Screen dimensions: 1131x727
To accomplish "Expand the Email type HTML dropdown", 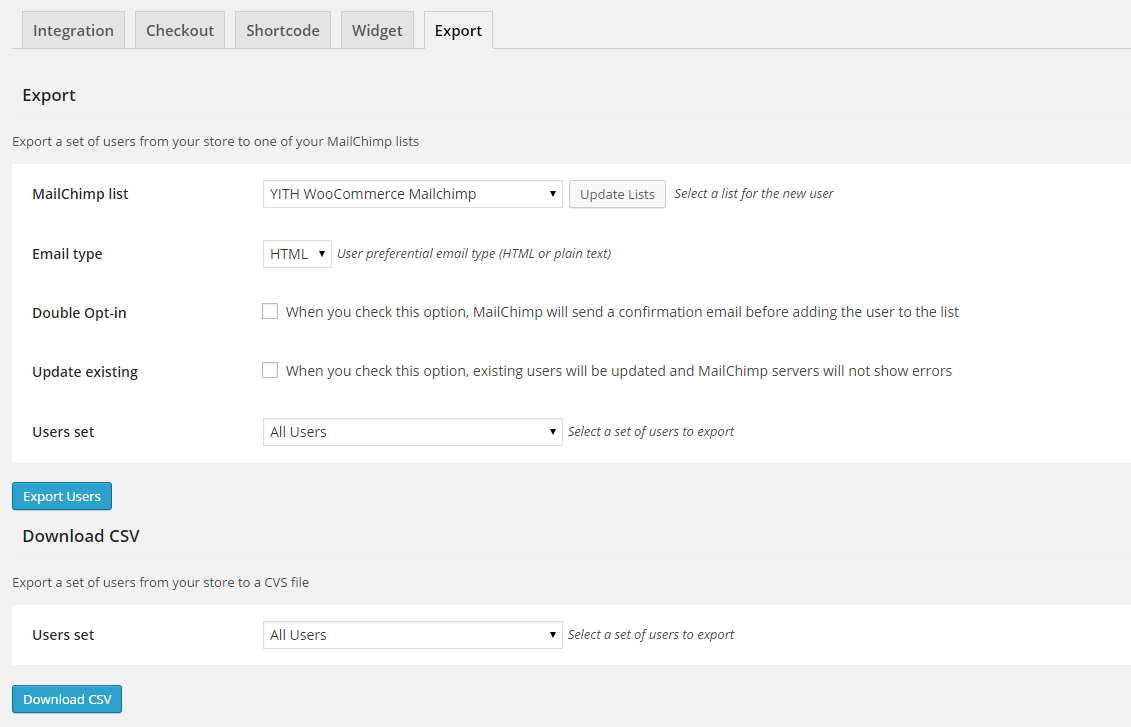I will tap(297, 254).
